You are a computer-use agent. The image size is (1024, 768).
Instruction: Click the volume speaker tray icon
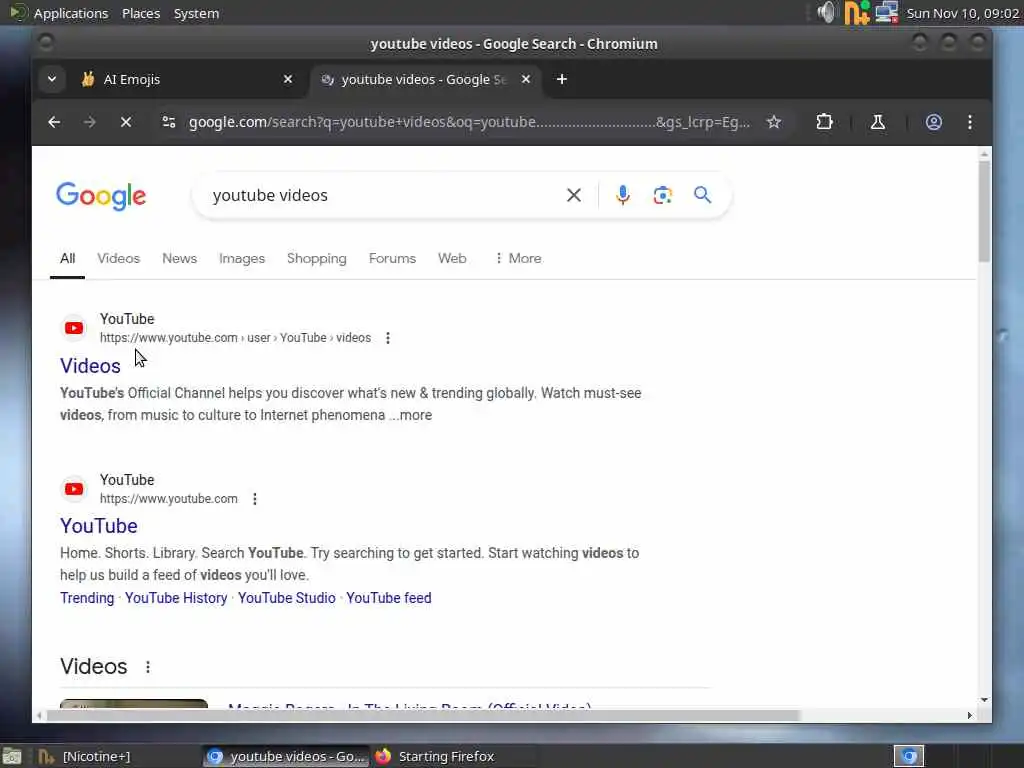click(x=826, y=12)
